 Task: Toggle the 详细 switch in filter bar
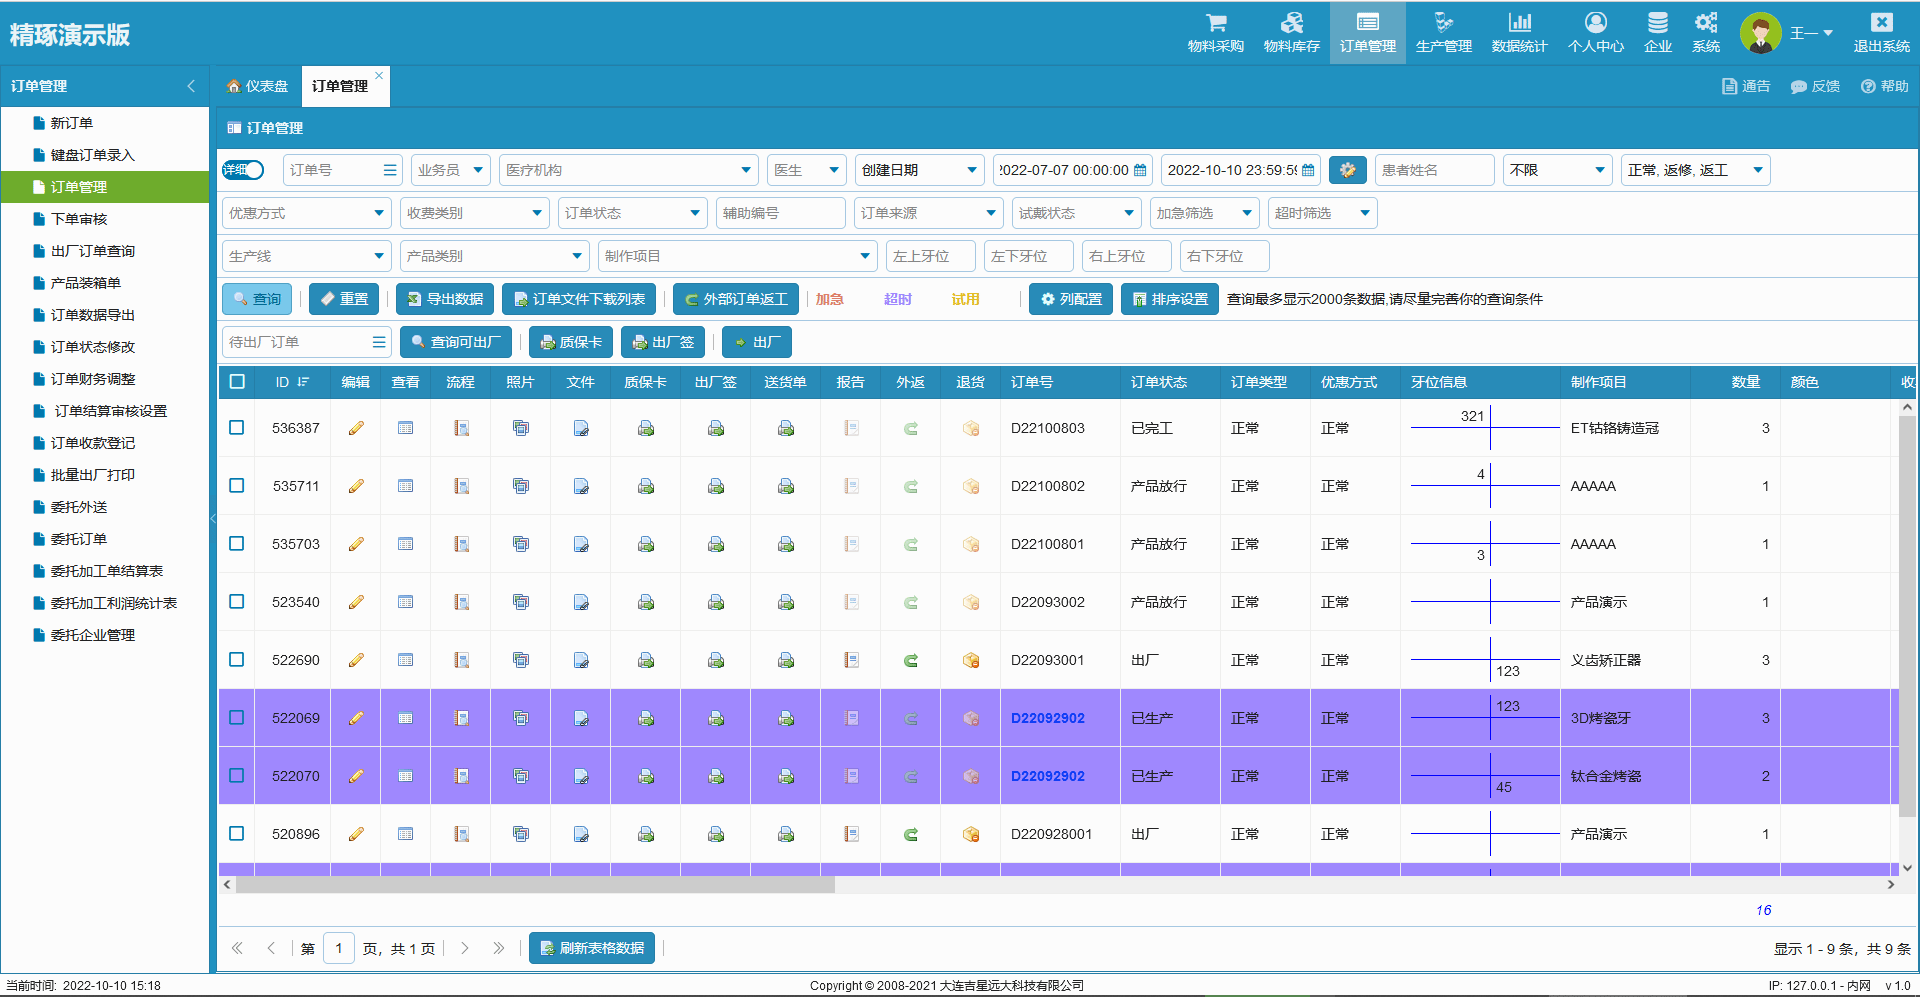tap(243, 170)
